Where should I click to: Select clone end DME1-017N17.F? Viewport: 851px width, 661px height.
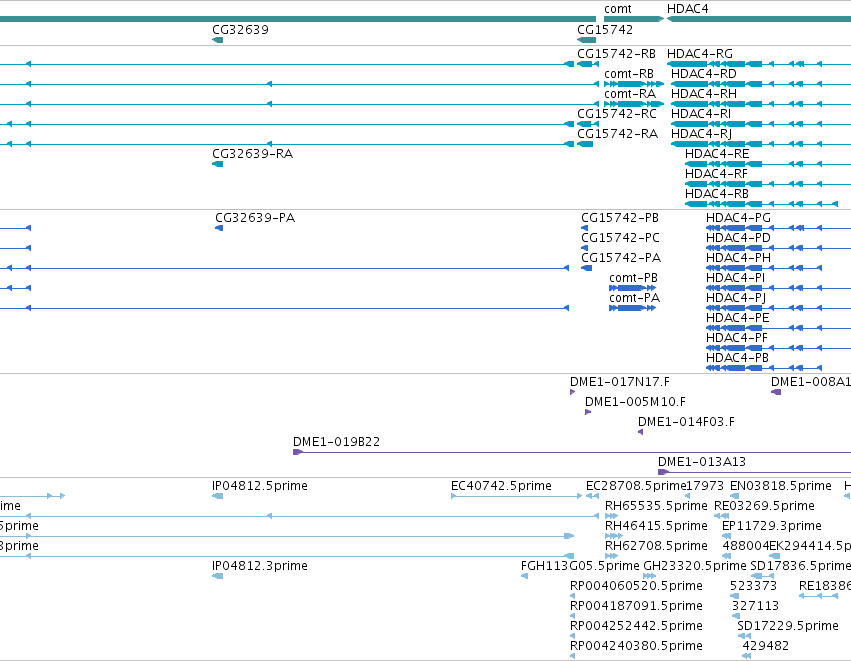click(620, 383)
